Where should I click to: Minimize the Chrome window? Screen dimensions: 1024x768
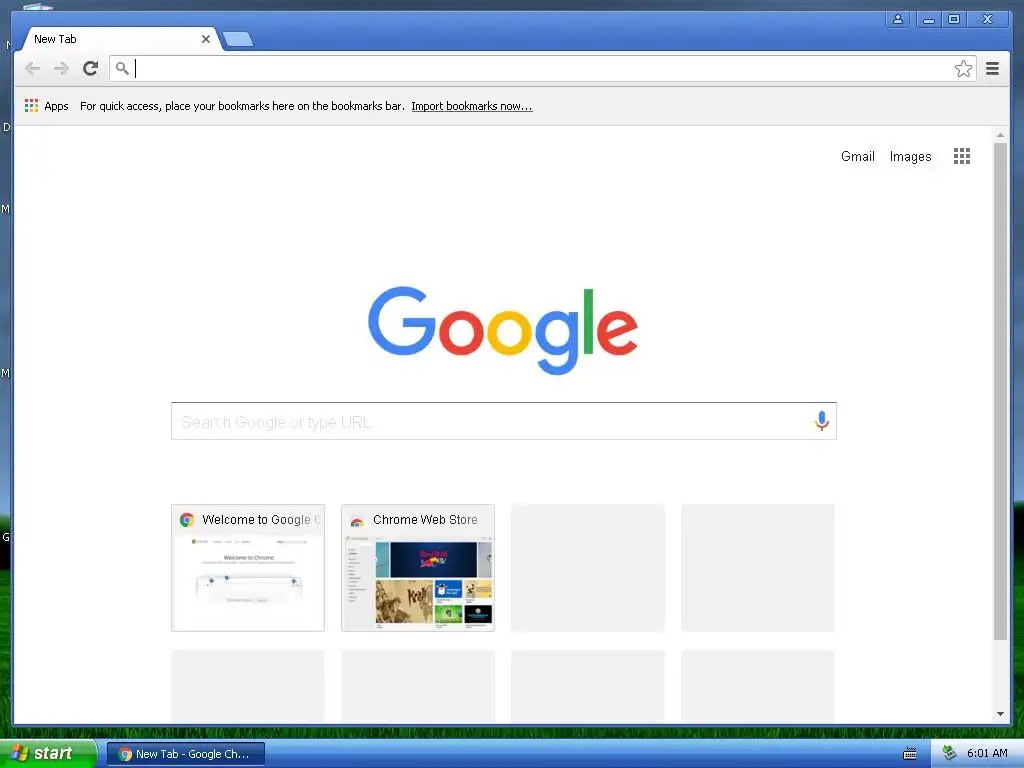coord(927,19)
